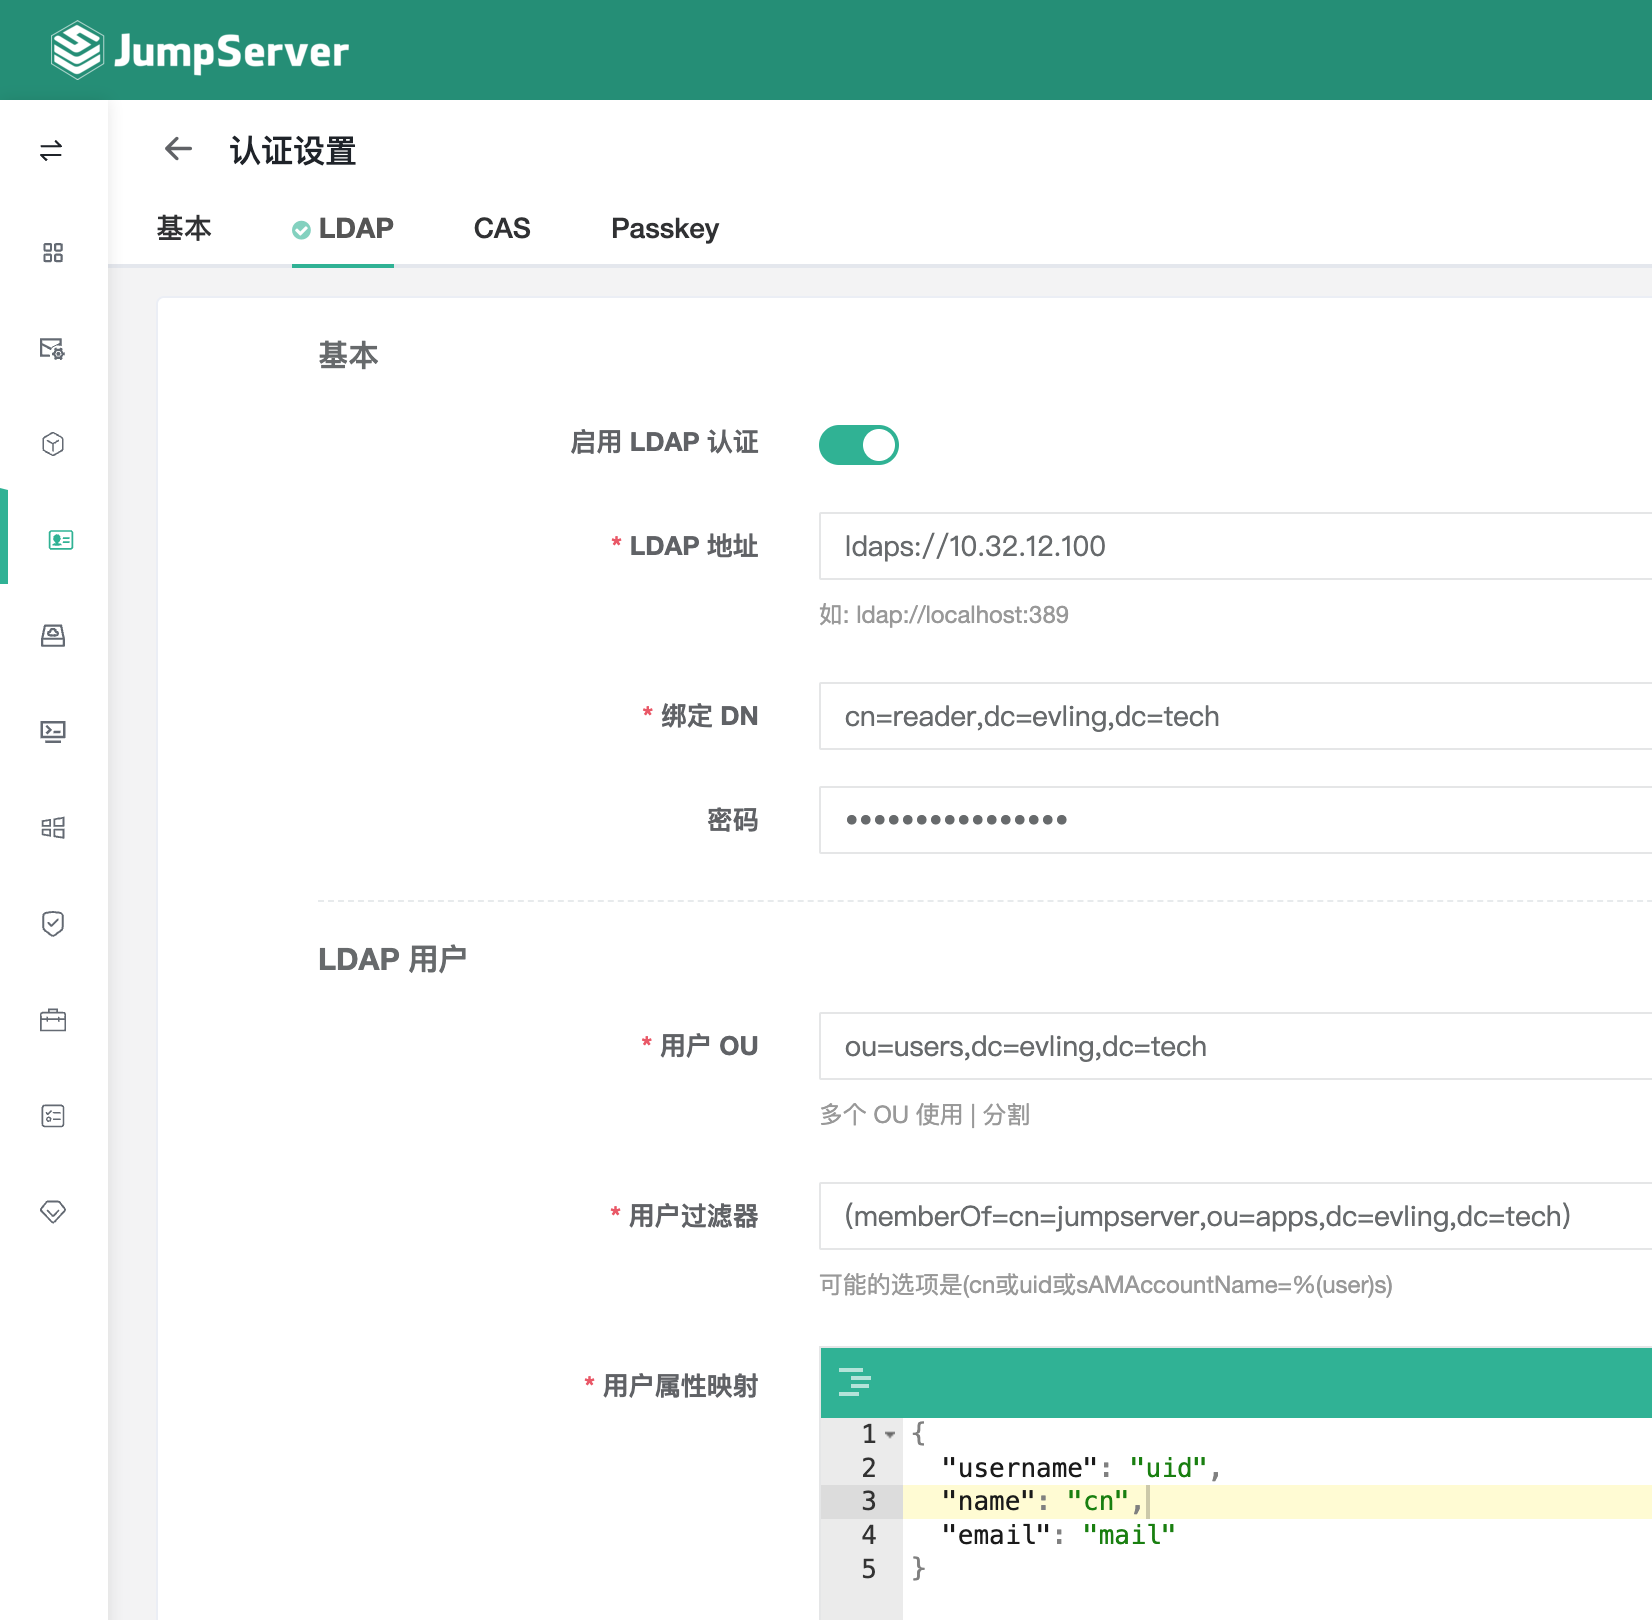Image resolution: width=1652 pixels, height=1620 pixels.
Task: Click into the 用户过滤器 field
Action: (1235, 1216)
